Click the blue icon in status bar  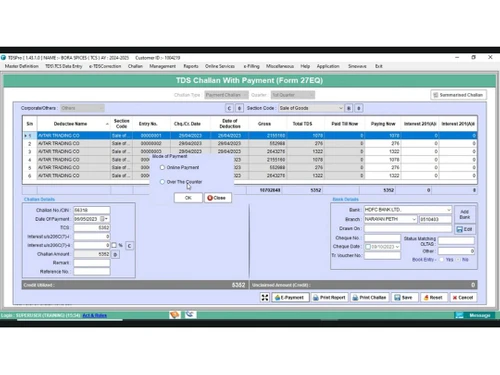190,314
